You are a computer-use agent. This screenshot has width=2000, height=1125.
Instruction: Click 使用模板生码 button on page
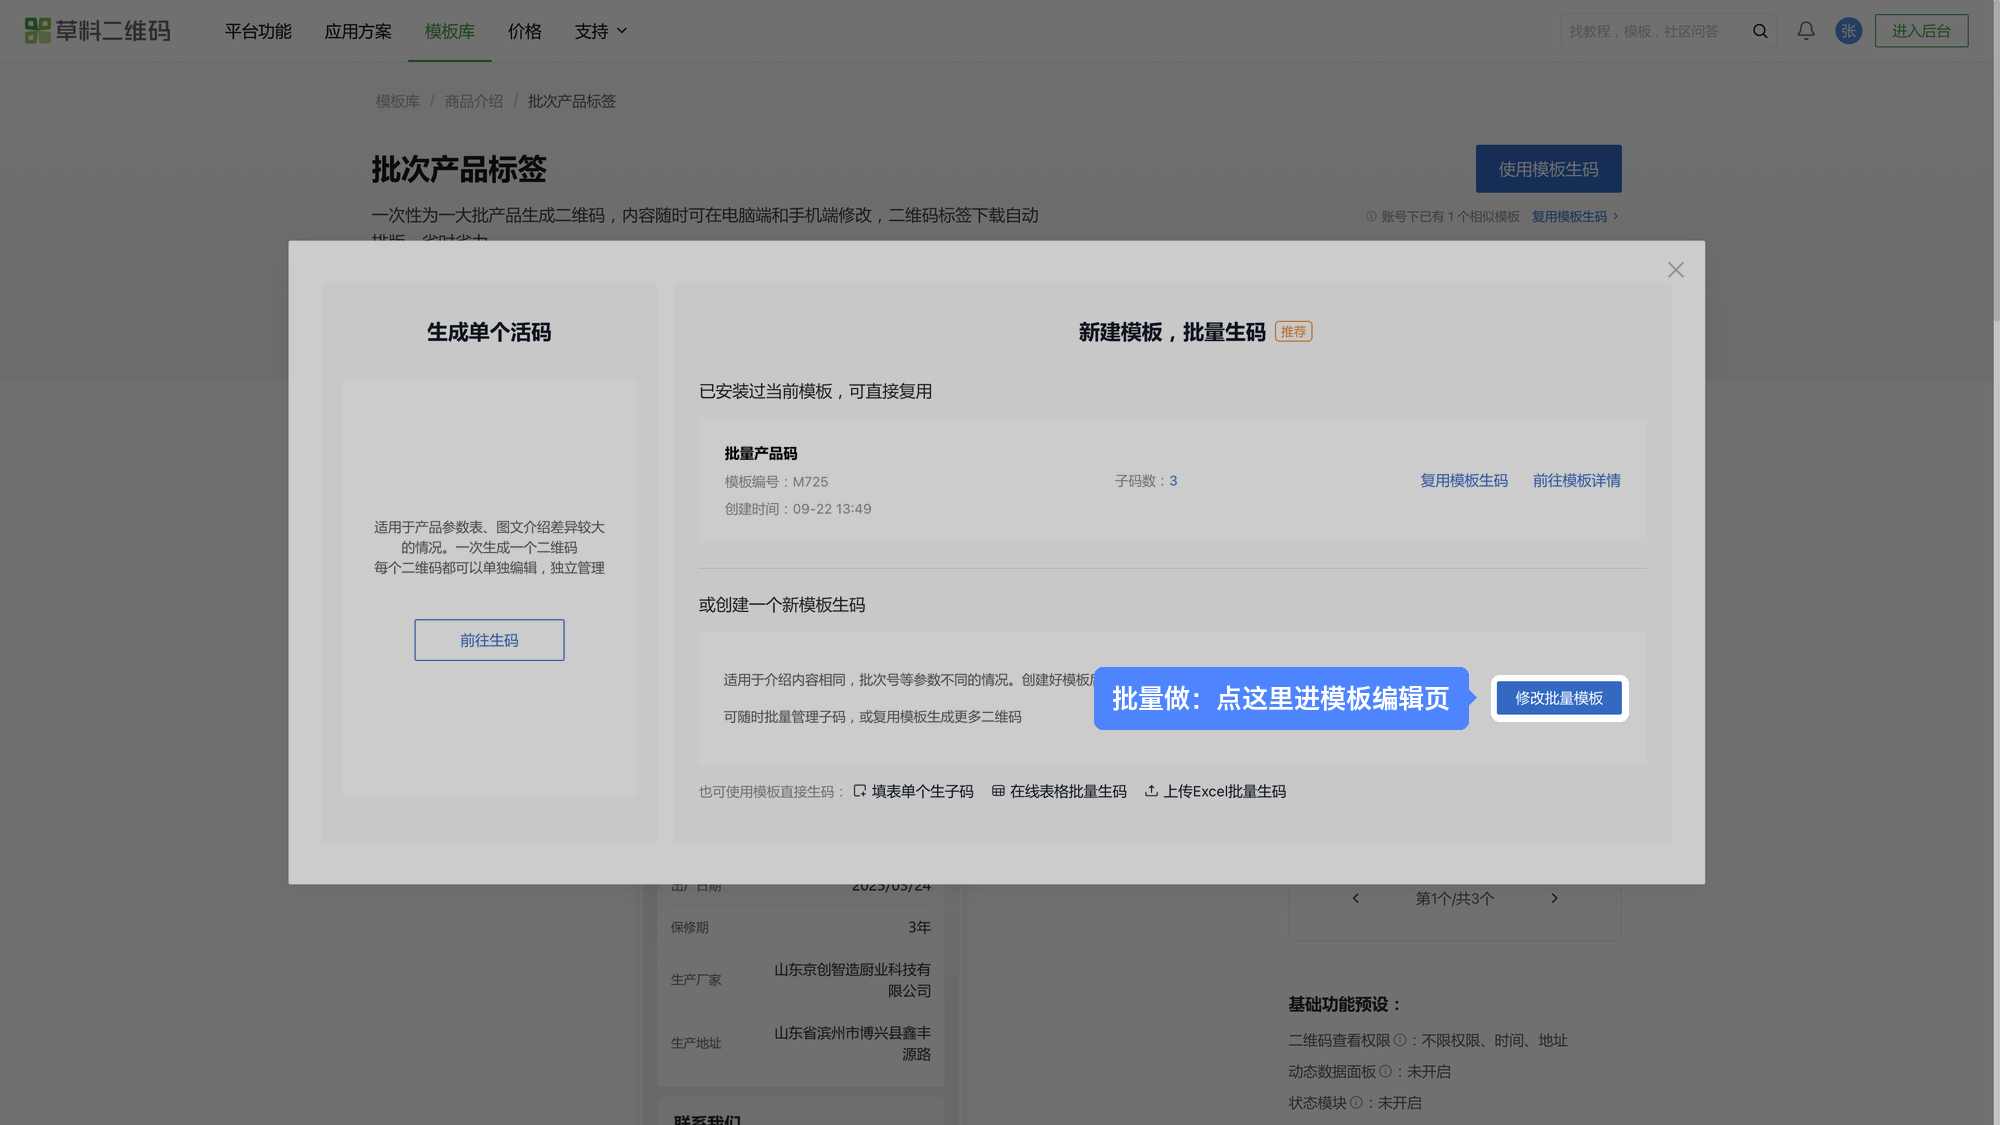1548,169
